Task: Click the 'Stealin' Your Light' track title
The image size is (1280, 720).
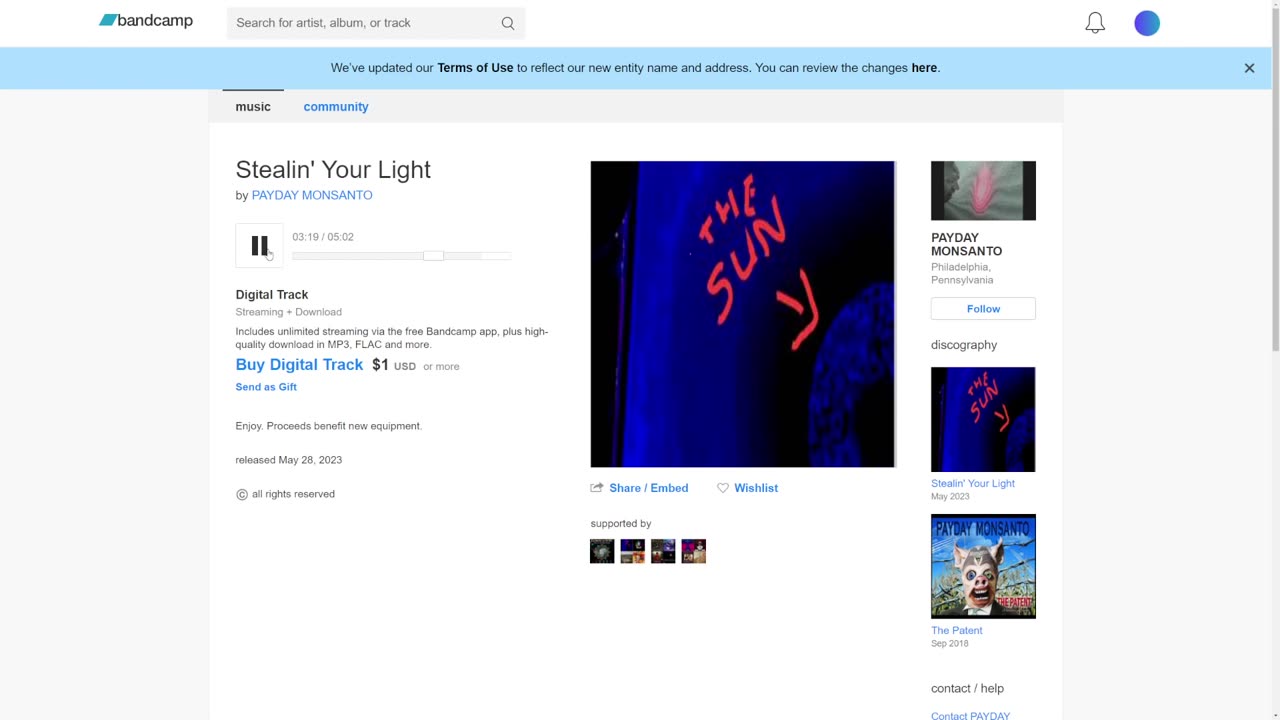Action: click(x=333, y=170)
